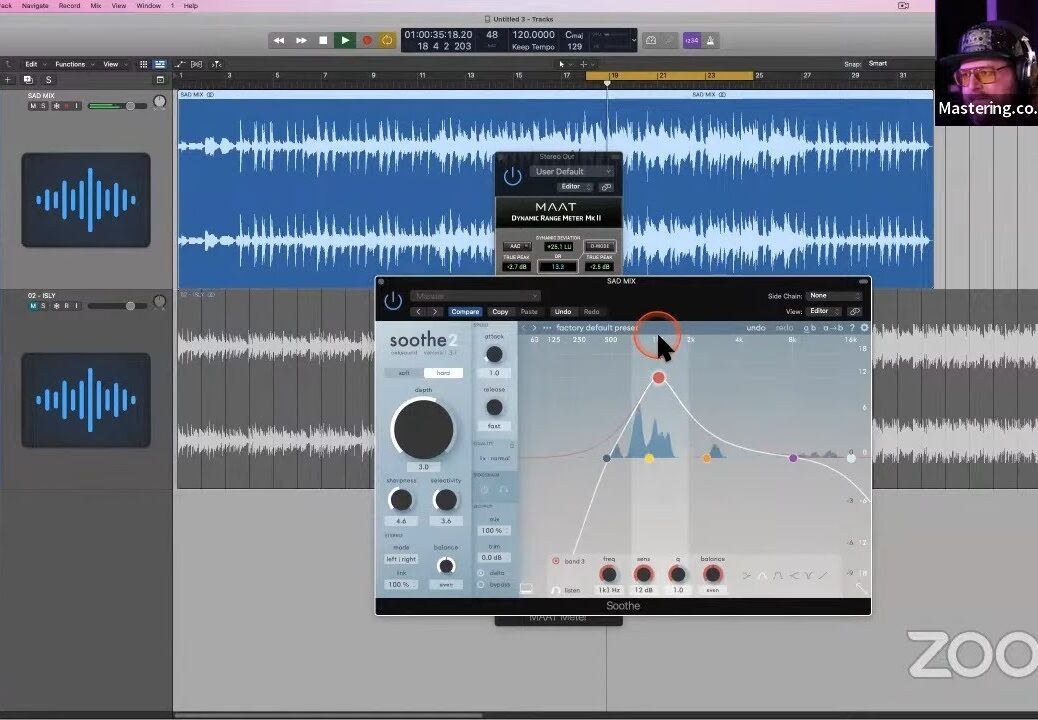Open the Mix menu
The image size is (1038, 720).
click(x=96, y=5)
